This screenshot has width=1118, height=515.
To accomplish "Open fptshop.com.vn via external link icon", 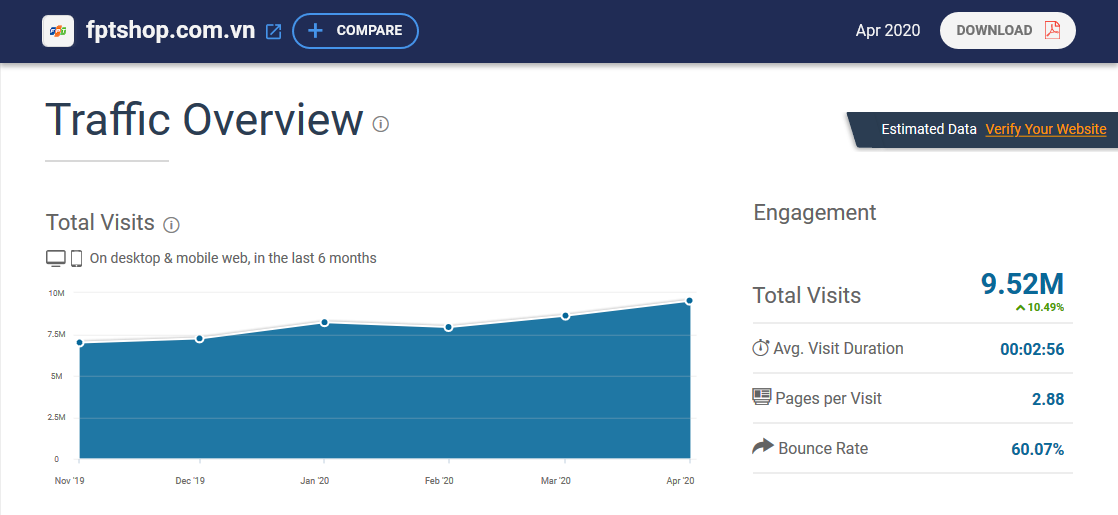I will point(273,31).
